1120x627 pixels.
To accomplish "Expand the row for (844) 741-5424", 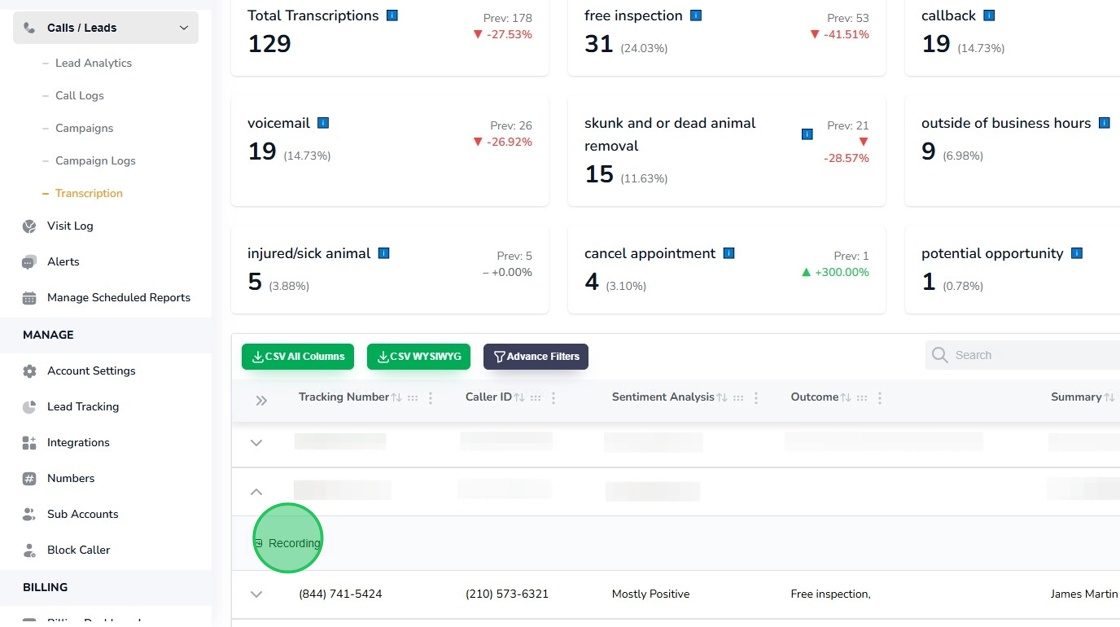I will point(256,594).
